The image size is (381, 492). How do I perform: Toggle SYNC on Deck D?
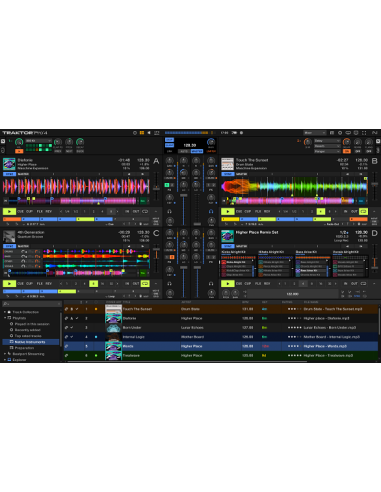228,246
